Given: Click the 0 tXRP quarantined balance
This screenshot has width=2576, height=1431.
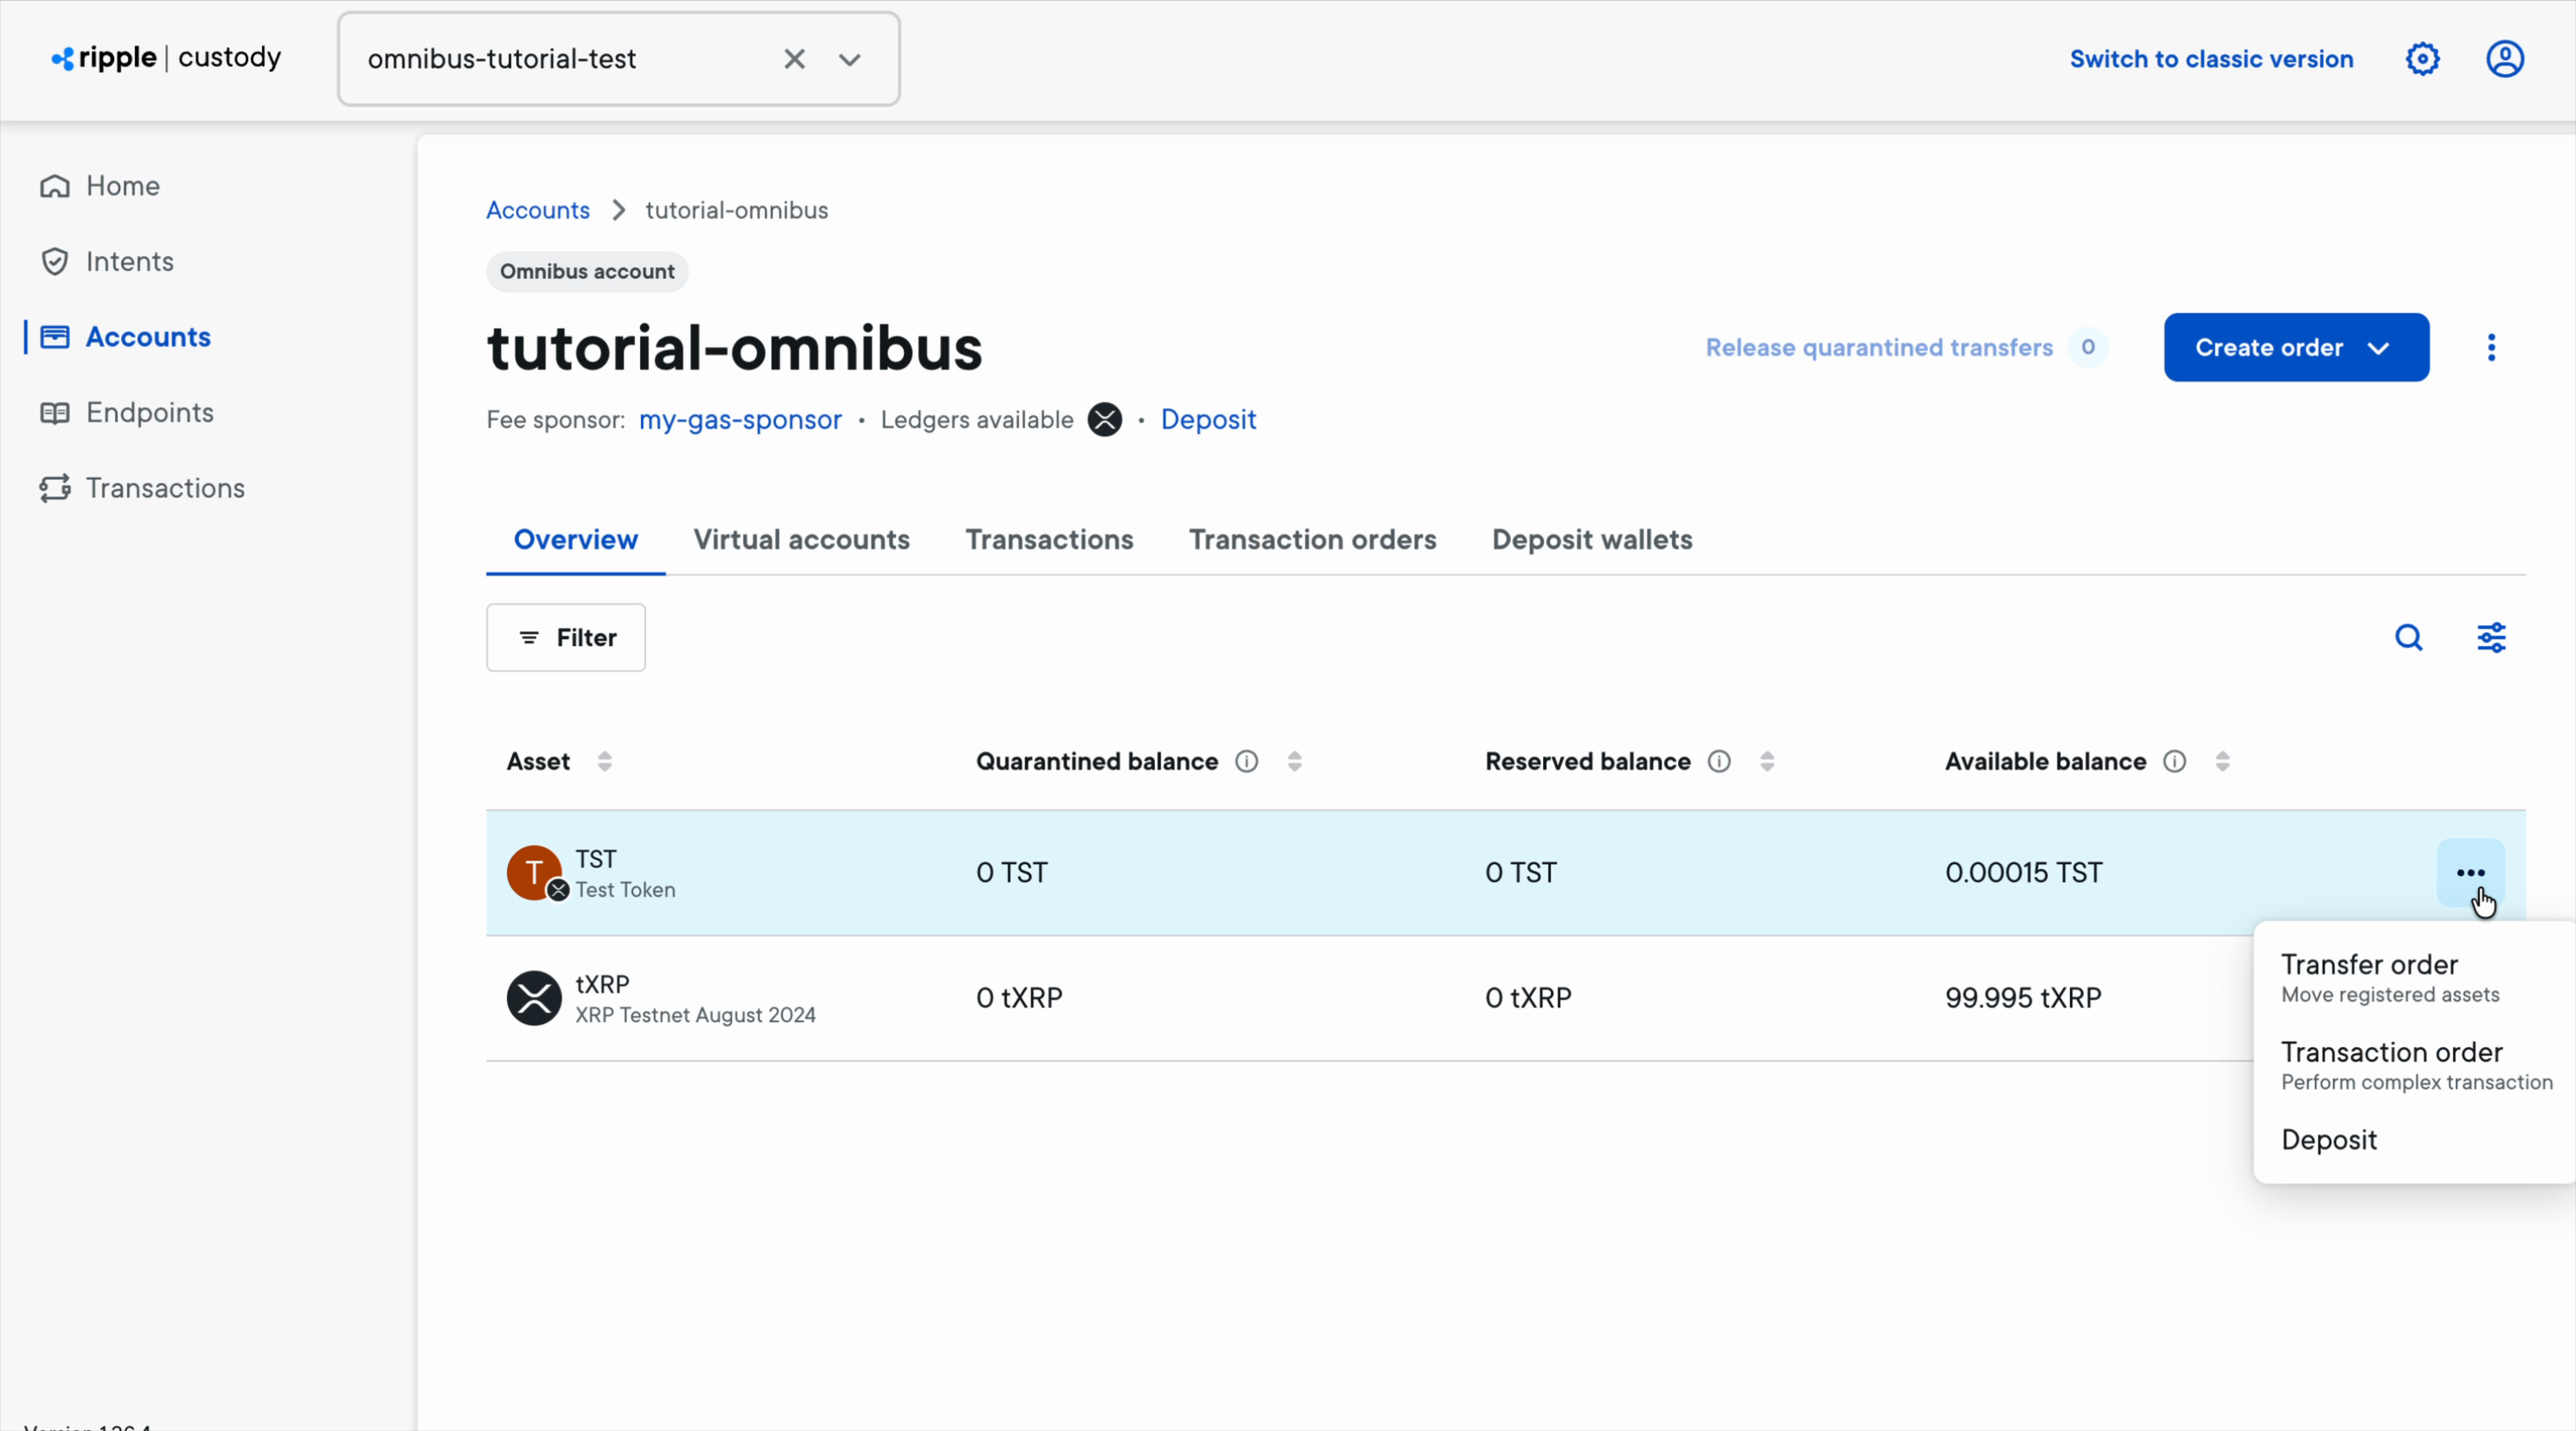Looking at the screenshot, I should click(x=1019, y=998).
